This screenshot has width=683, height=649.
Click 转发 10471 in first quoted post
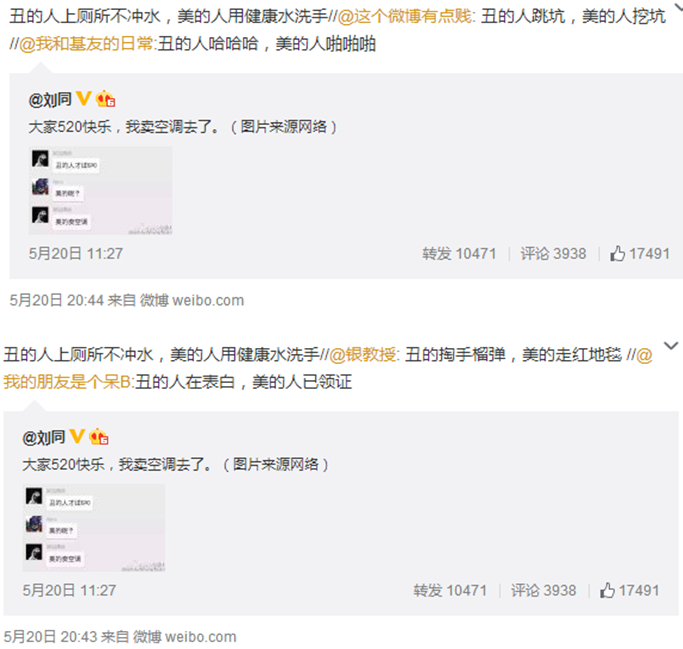click(459, 254)
